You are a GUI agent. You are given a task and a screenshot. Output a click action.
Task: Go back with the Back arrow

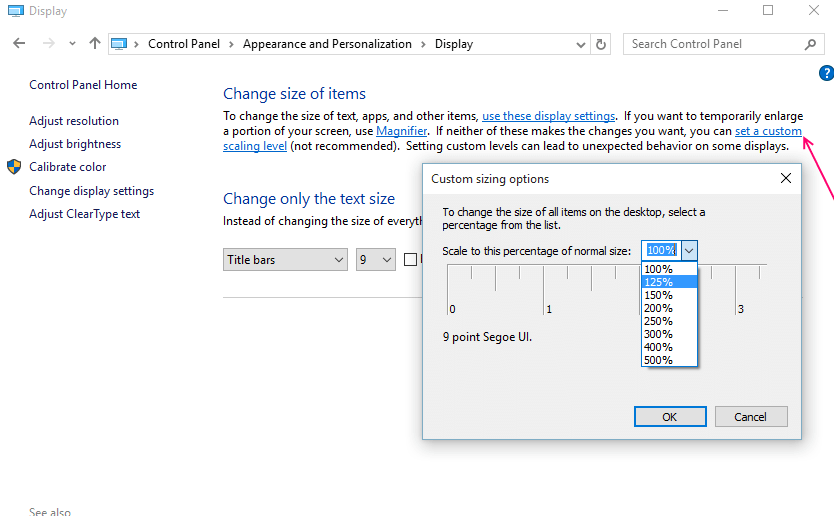[19, 44]
